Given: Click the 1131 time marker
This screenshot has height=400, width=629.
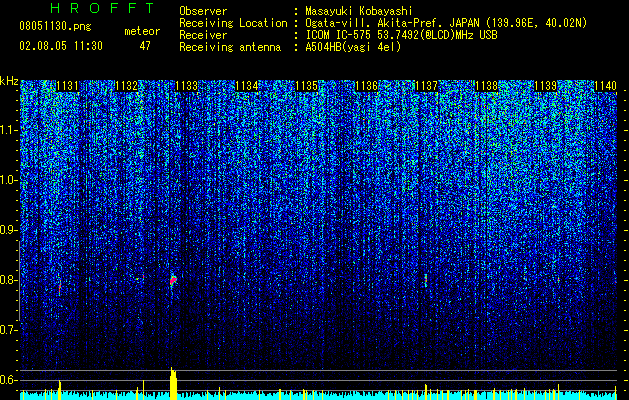Looking at the screenshot, I should 67,86.
